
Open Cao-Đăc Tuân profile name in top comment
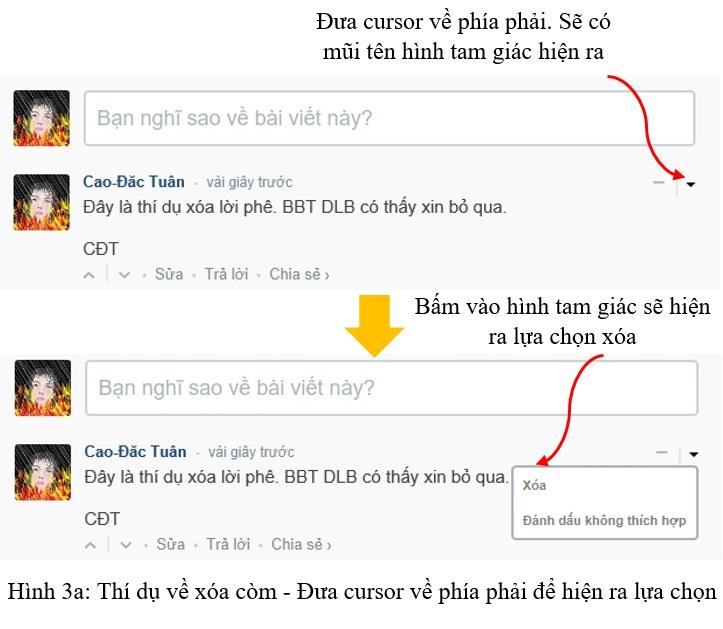[134, 182]
